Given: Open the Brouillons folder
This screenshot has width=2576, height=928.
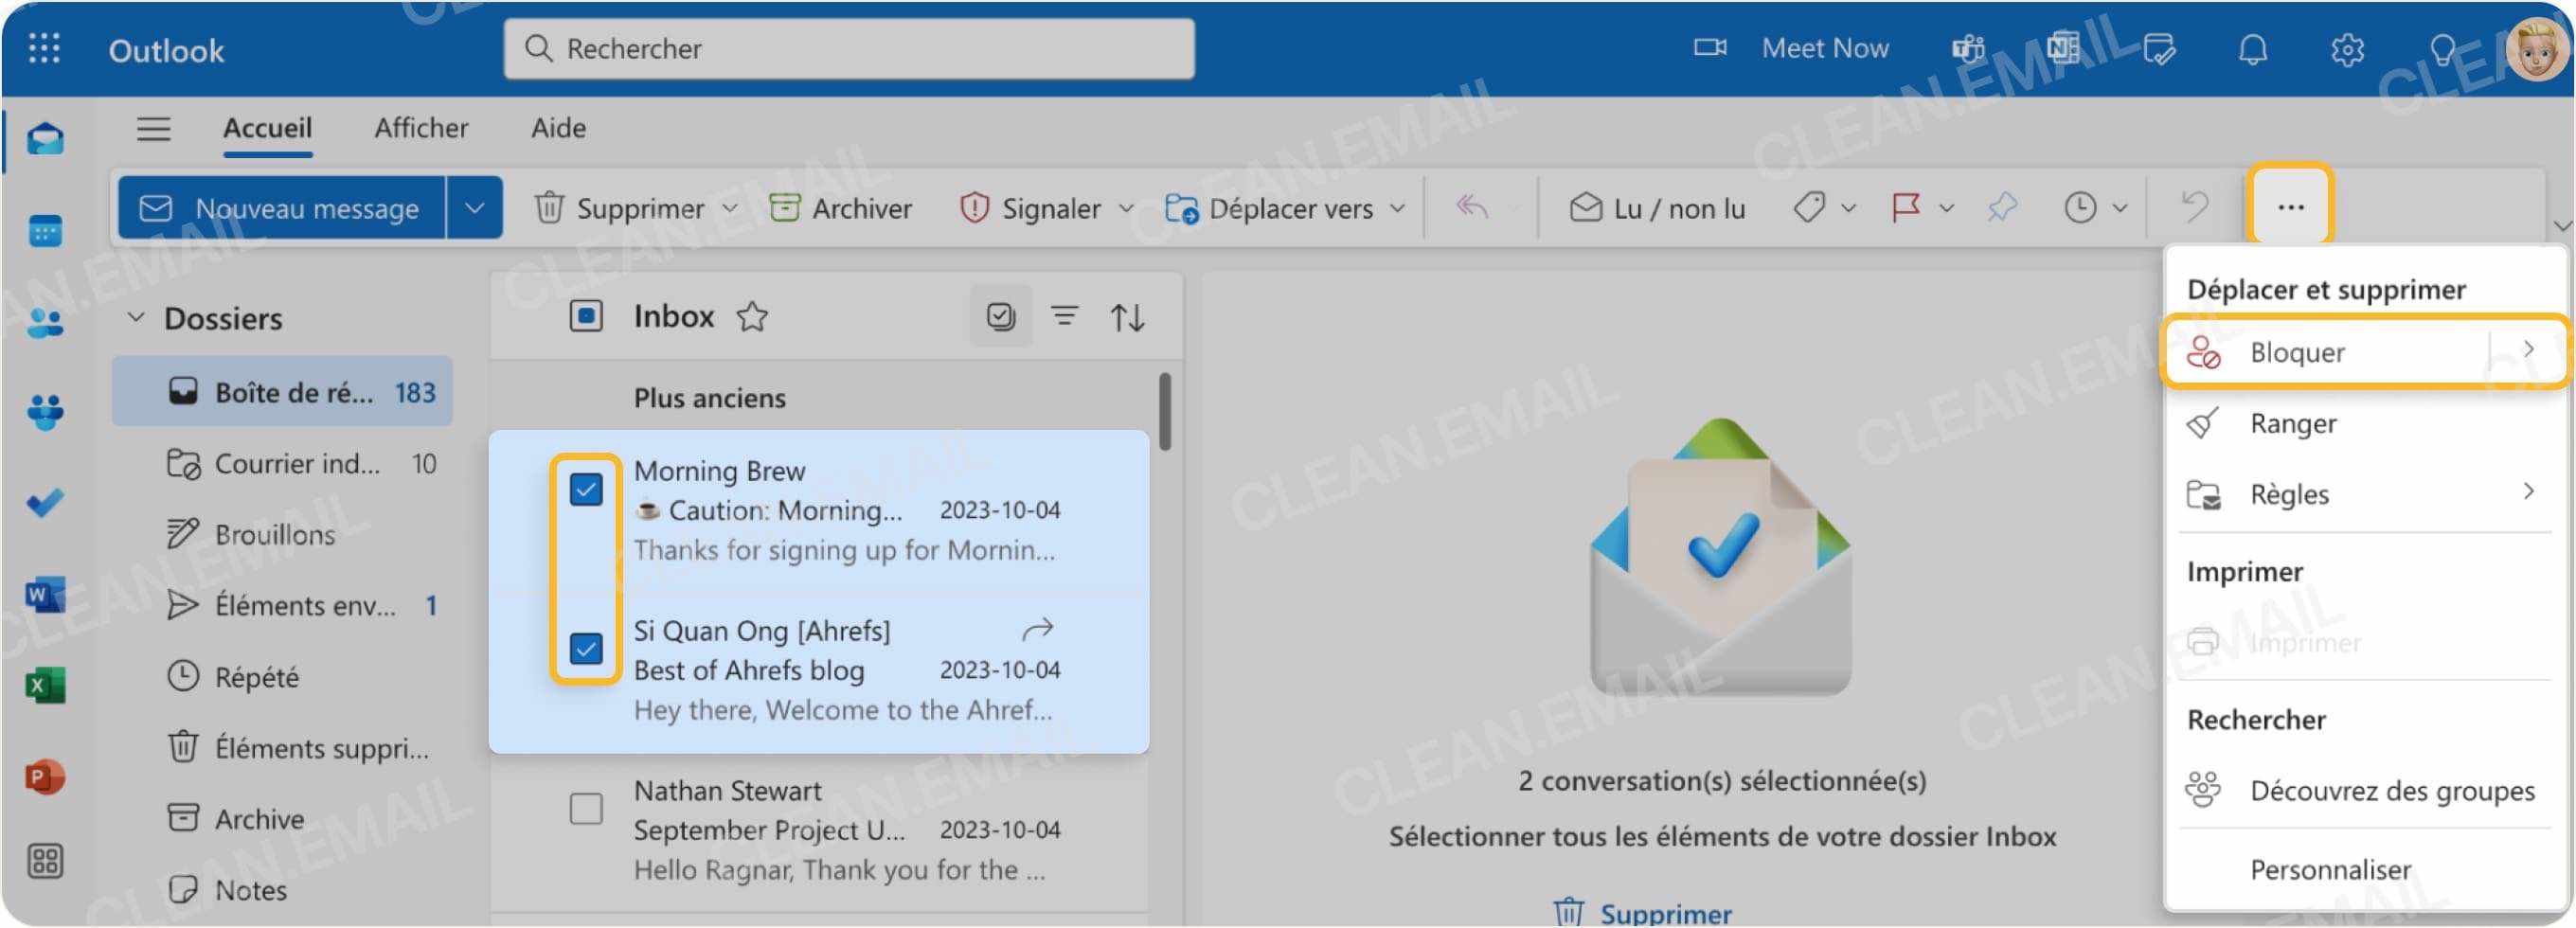Looking at the screenshot, I should [282, 534].
